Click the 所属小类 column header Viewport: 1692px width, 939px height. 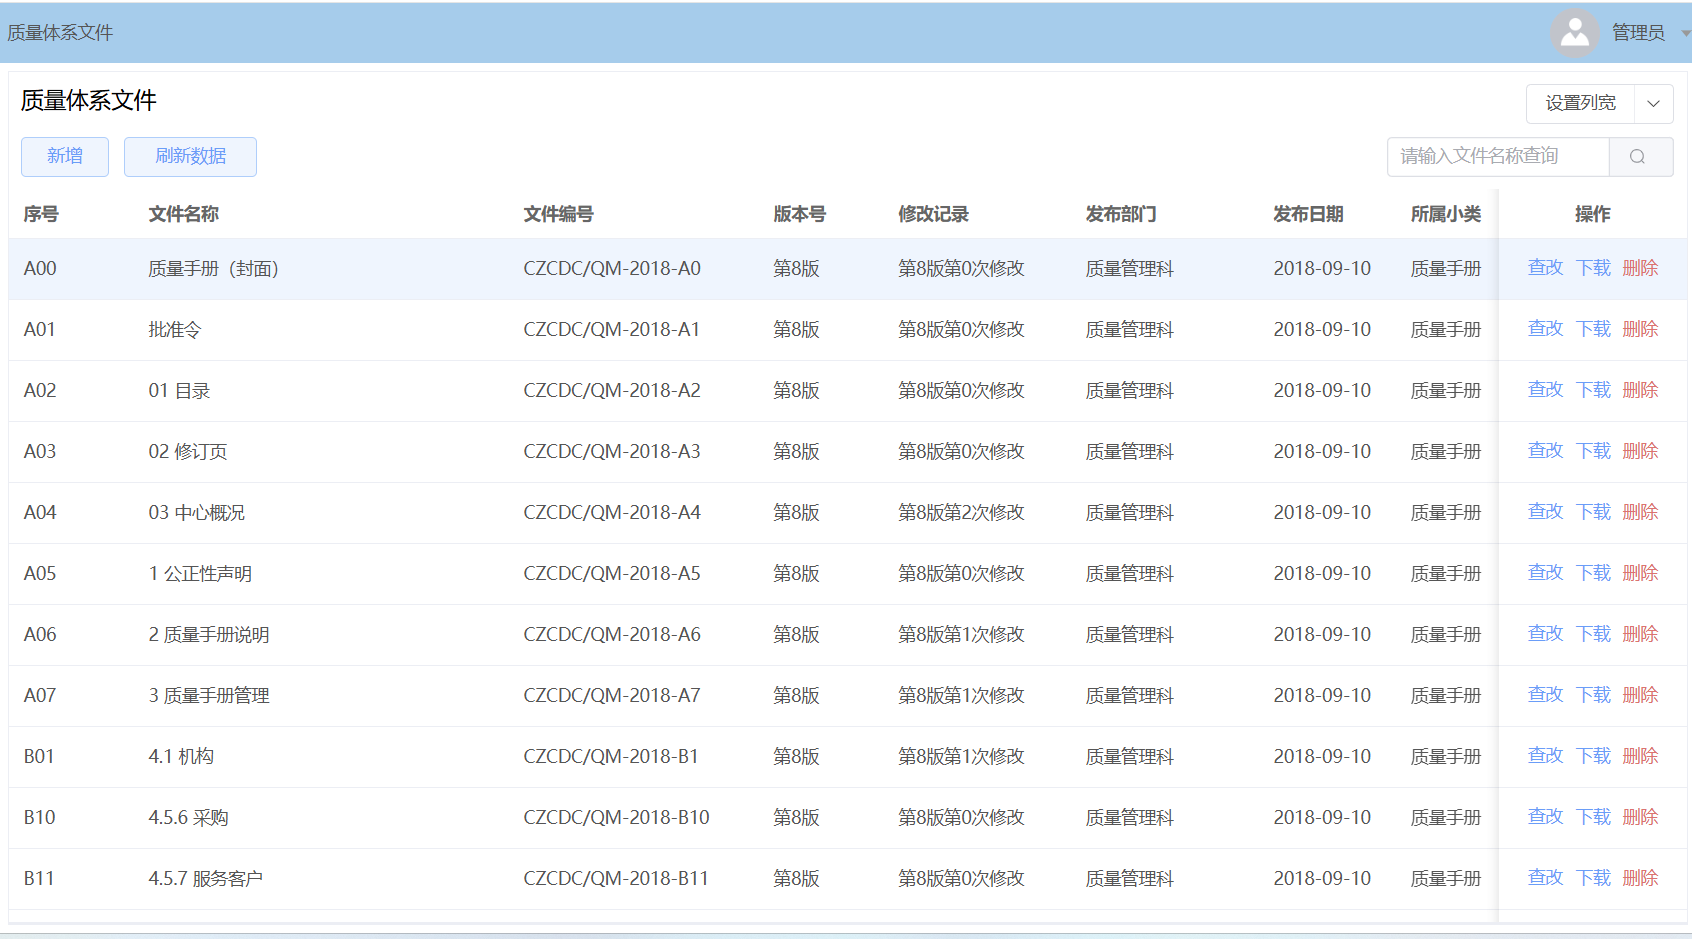(1446, 214)
